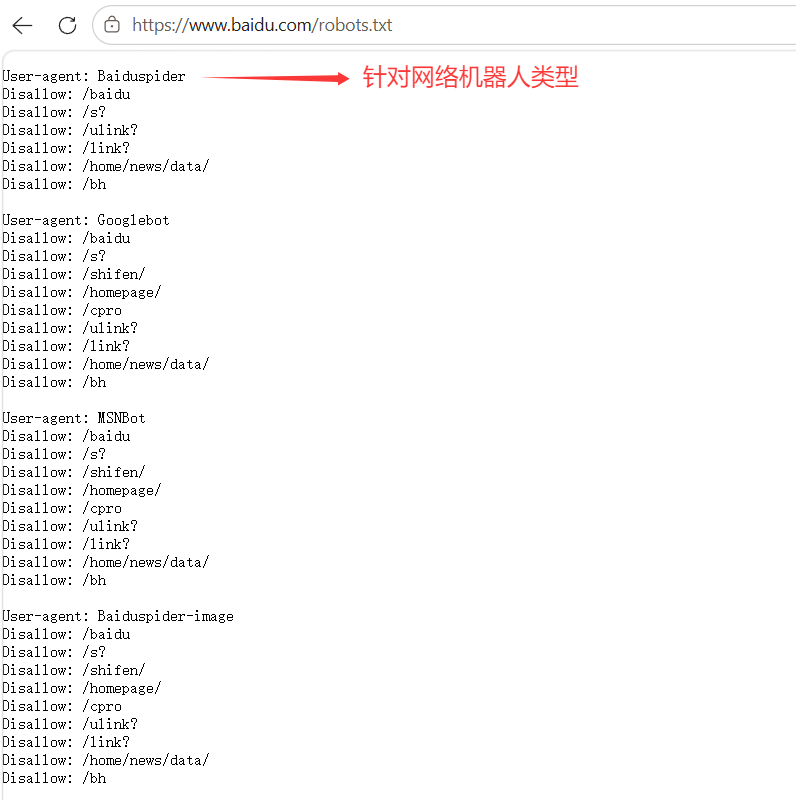Screen dimensions: 796x800
Task: Click 'Disallow: /link?' in Googlebot section
Action: point(66,346)
